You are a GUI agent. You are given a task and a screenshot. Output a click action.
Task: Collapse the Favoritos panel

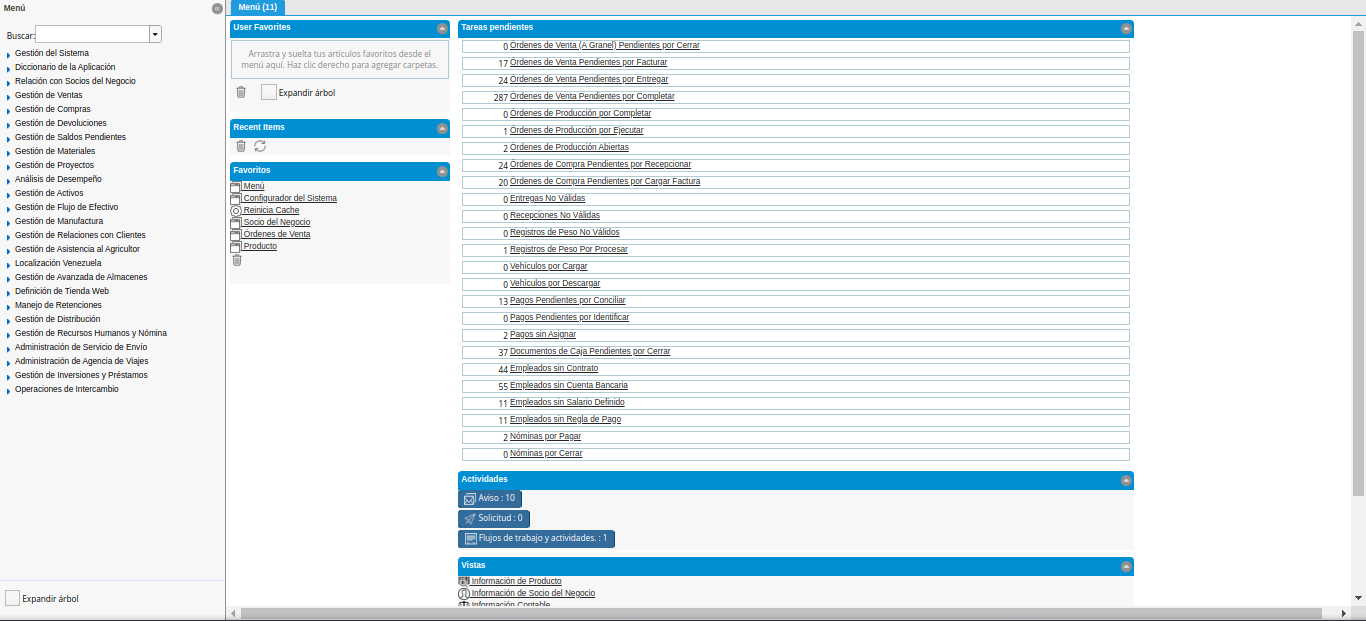442,172
